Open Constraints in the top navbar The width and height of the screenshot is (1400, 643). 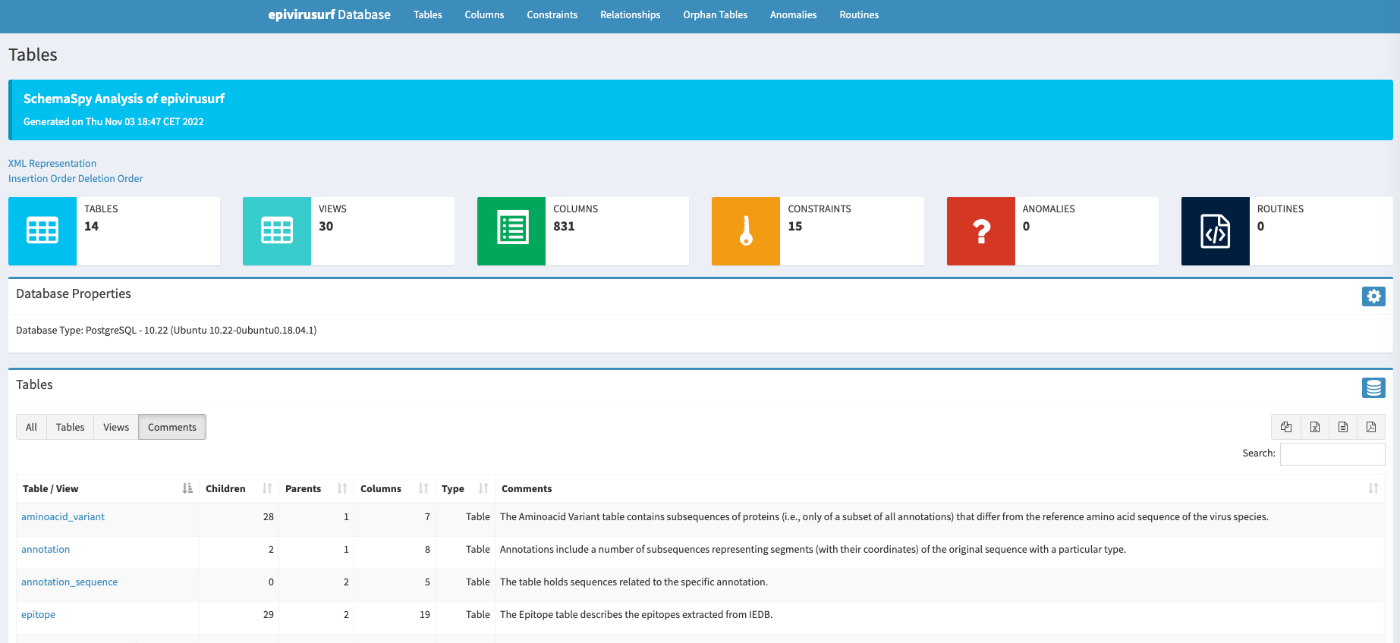click(x=552, y=15)
